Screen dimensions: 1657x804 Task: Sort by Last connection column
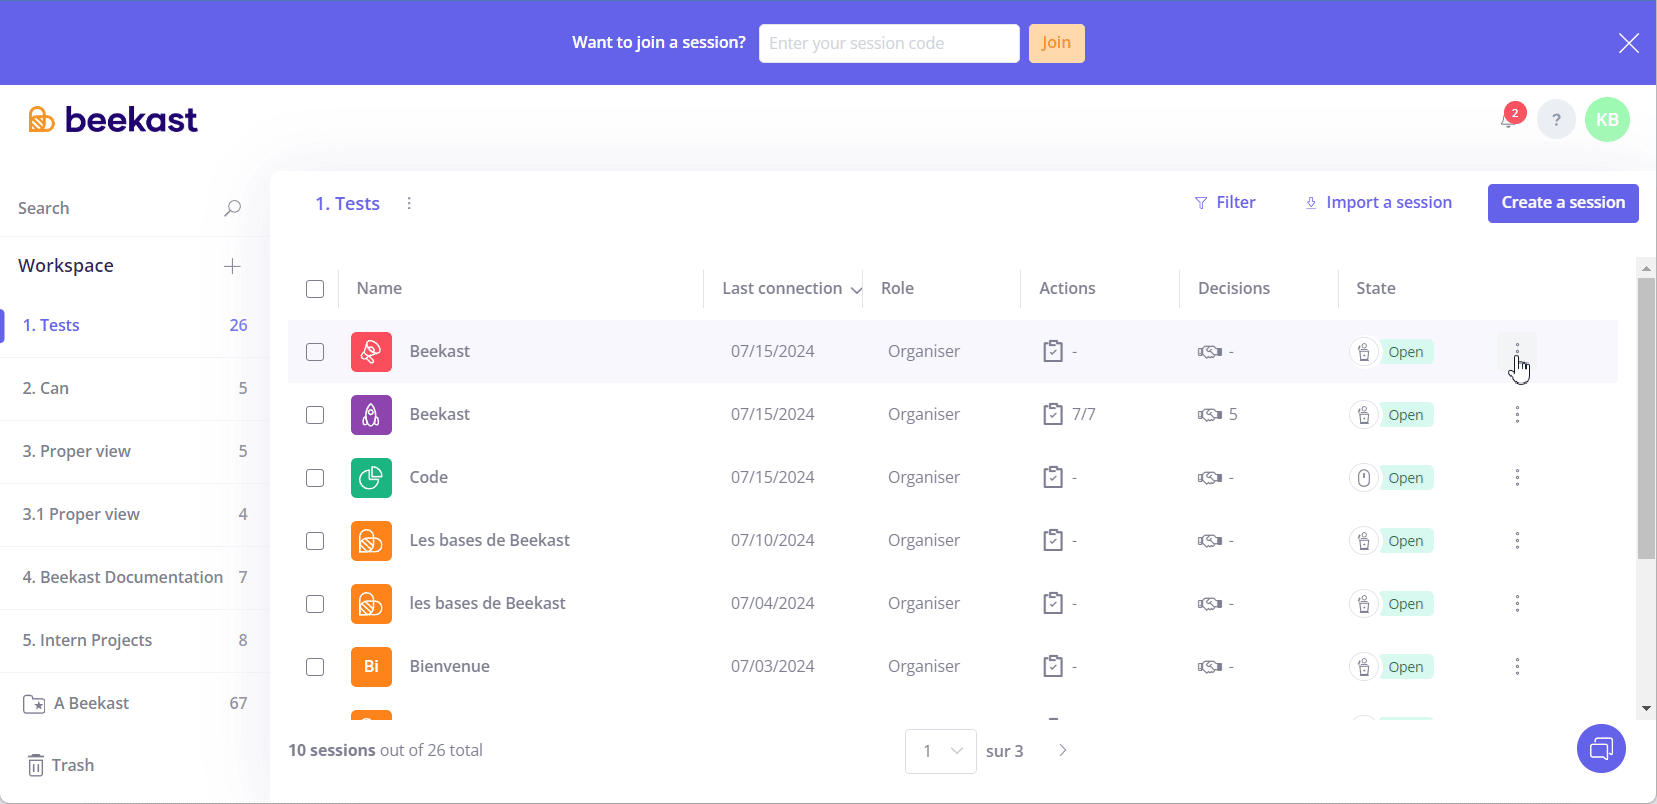pos(792,289)
